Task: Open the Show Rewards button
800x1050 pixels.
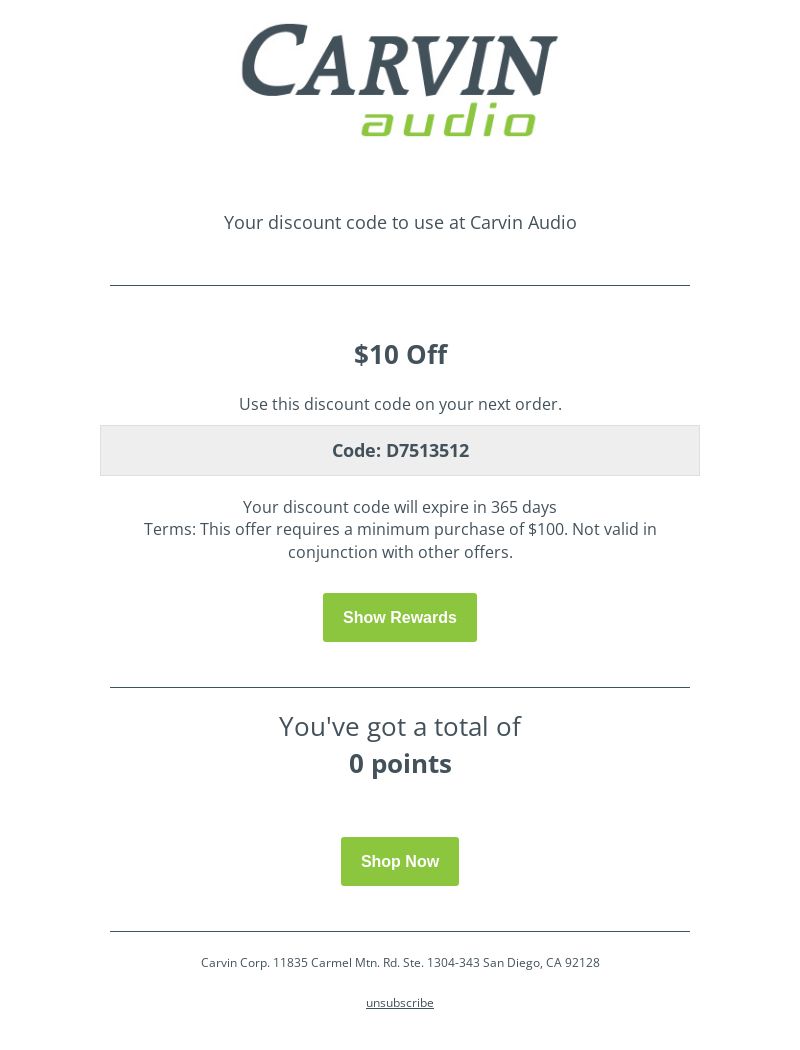Action: (x=400, y=617)
